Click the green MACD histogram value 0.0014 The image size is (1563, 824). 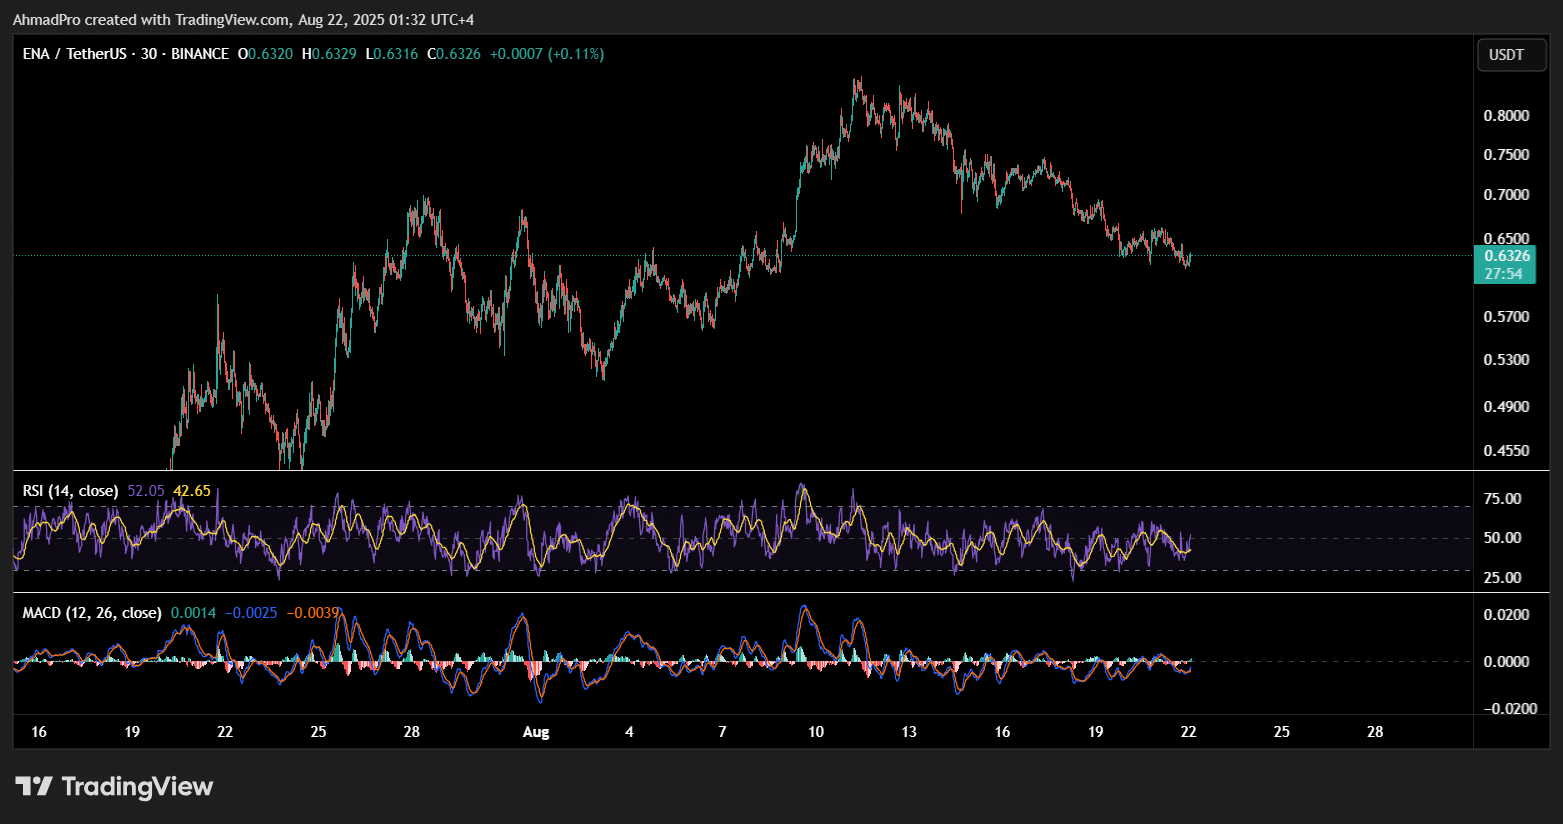[x=192, y=612]
